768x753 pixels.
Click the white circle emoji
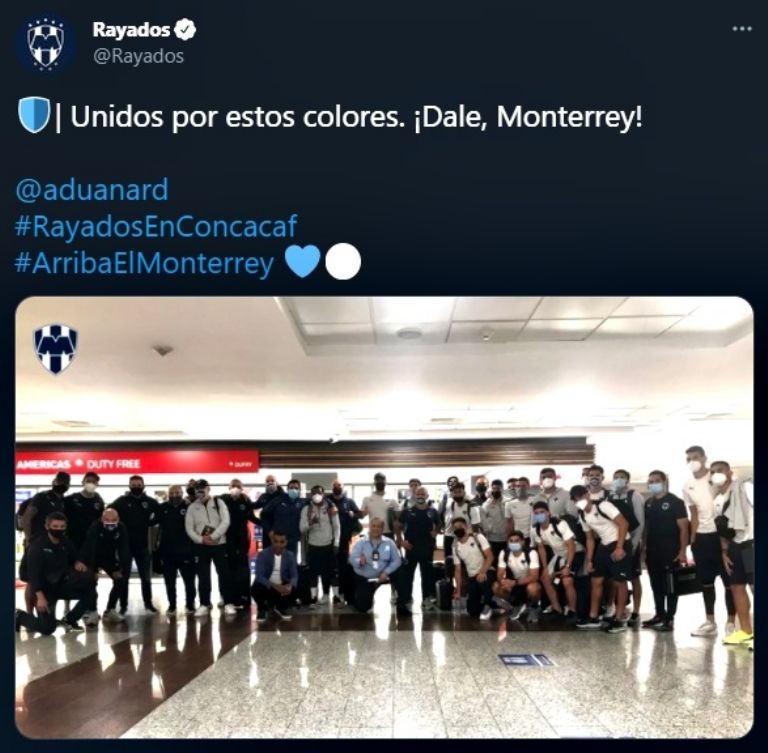343,262
